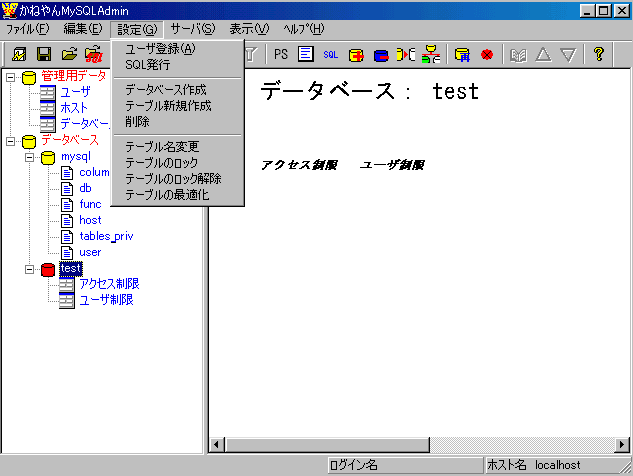Open the ファイル(F) menu
Viewport: 633px width, 476px height.
pyautogui.click(x=27, y=29)
